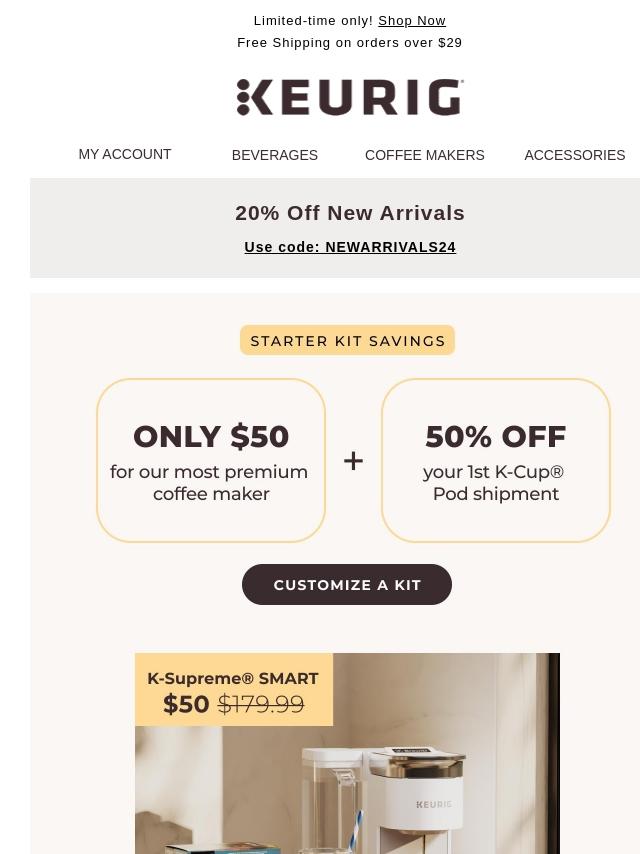Screen dimensions: 640x854
Task: Click the Keurig logo on the brewer
Action: 434,804
